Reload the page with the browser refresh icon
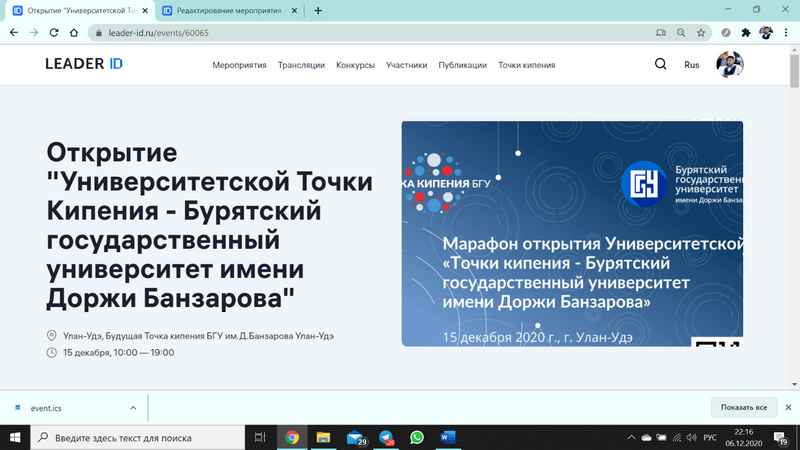This screenshot has height=450, width=800. (x=56, y=32)
